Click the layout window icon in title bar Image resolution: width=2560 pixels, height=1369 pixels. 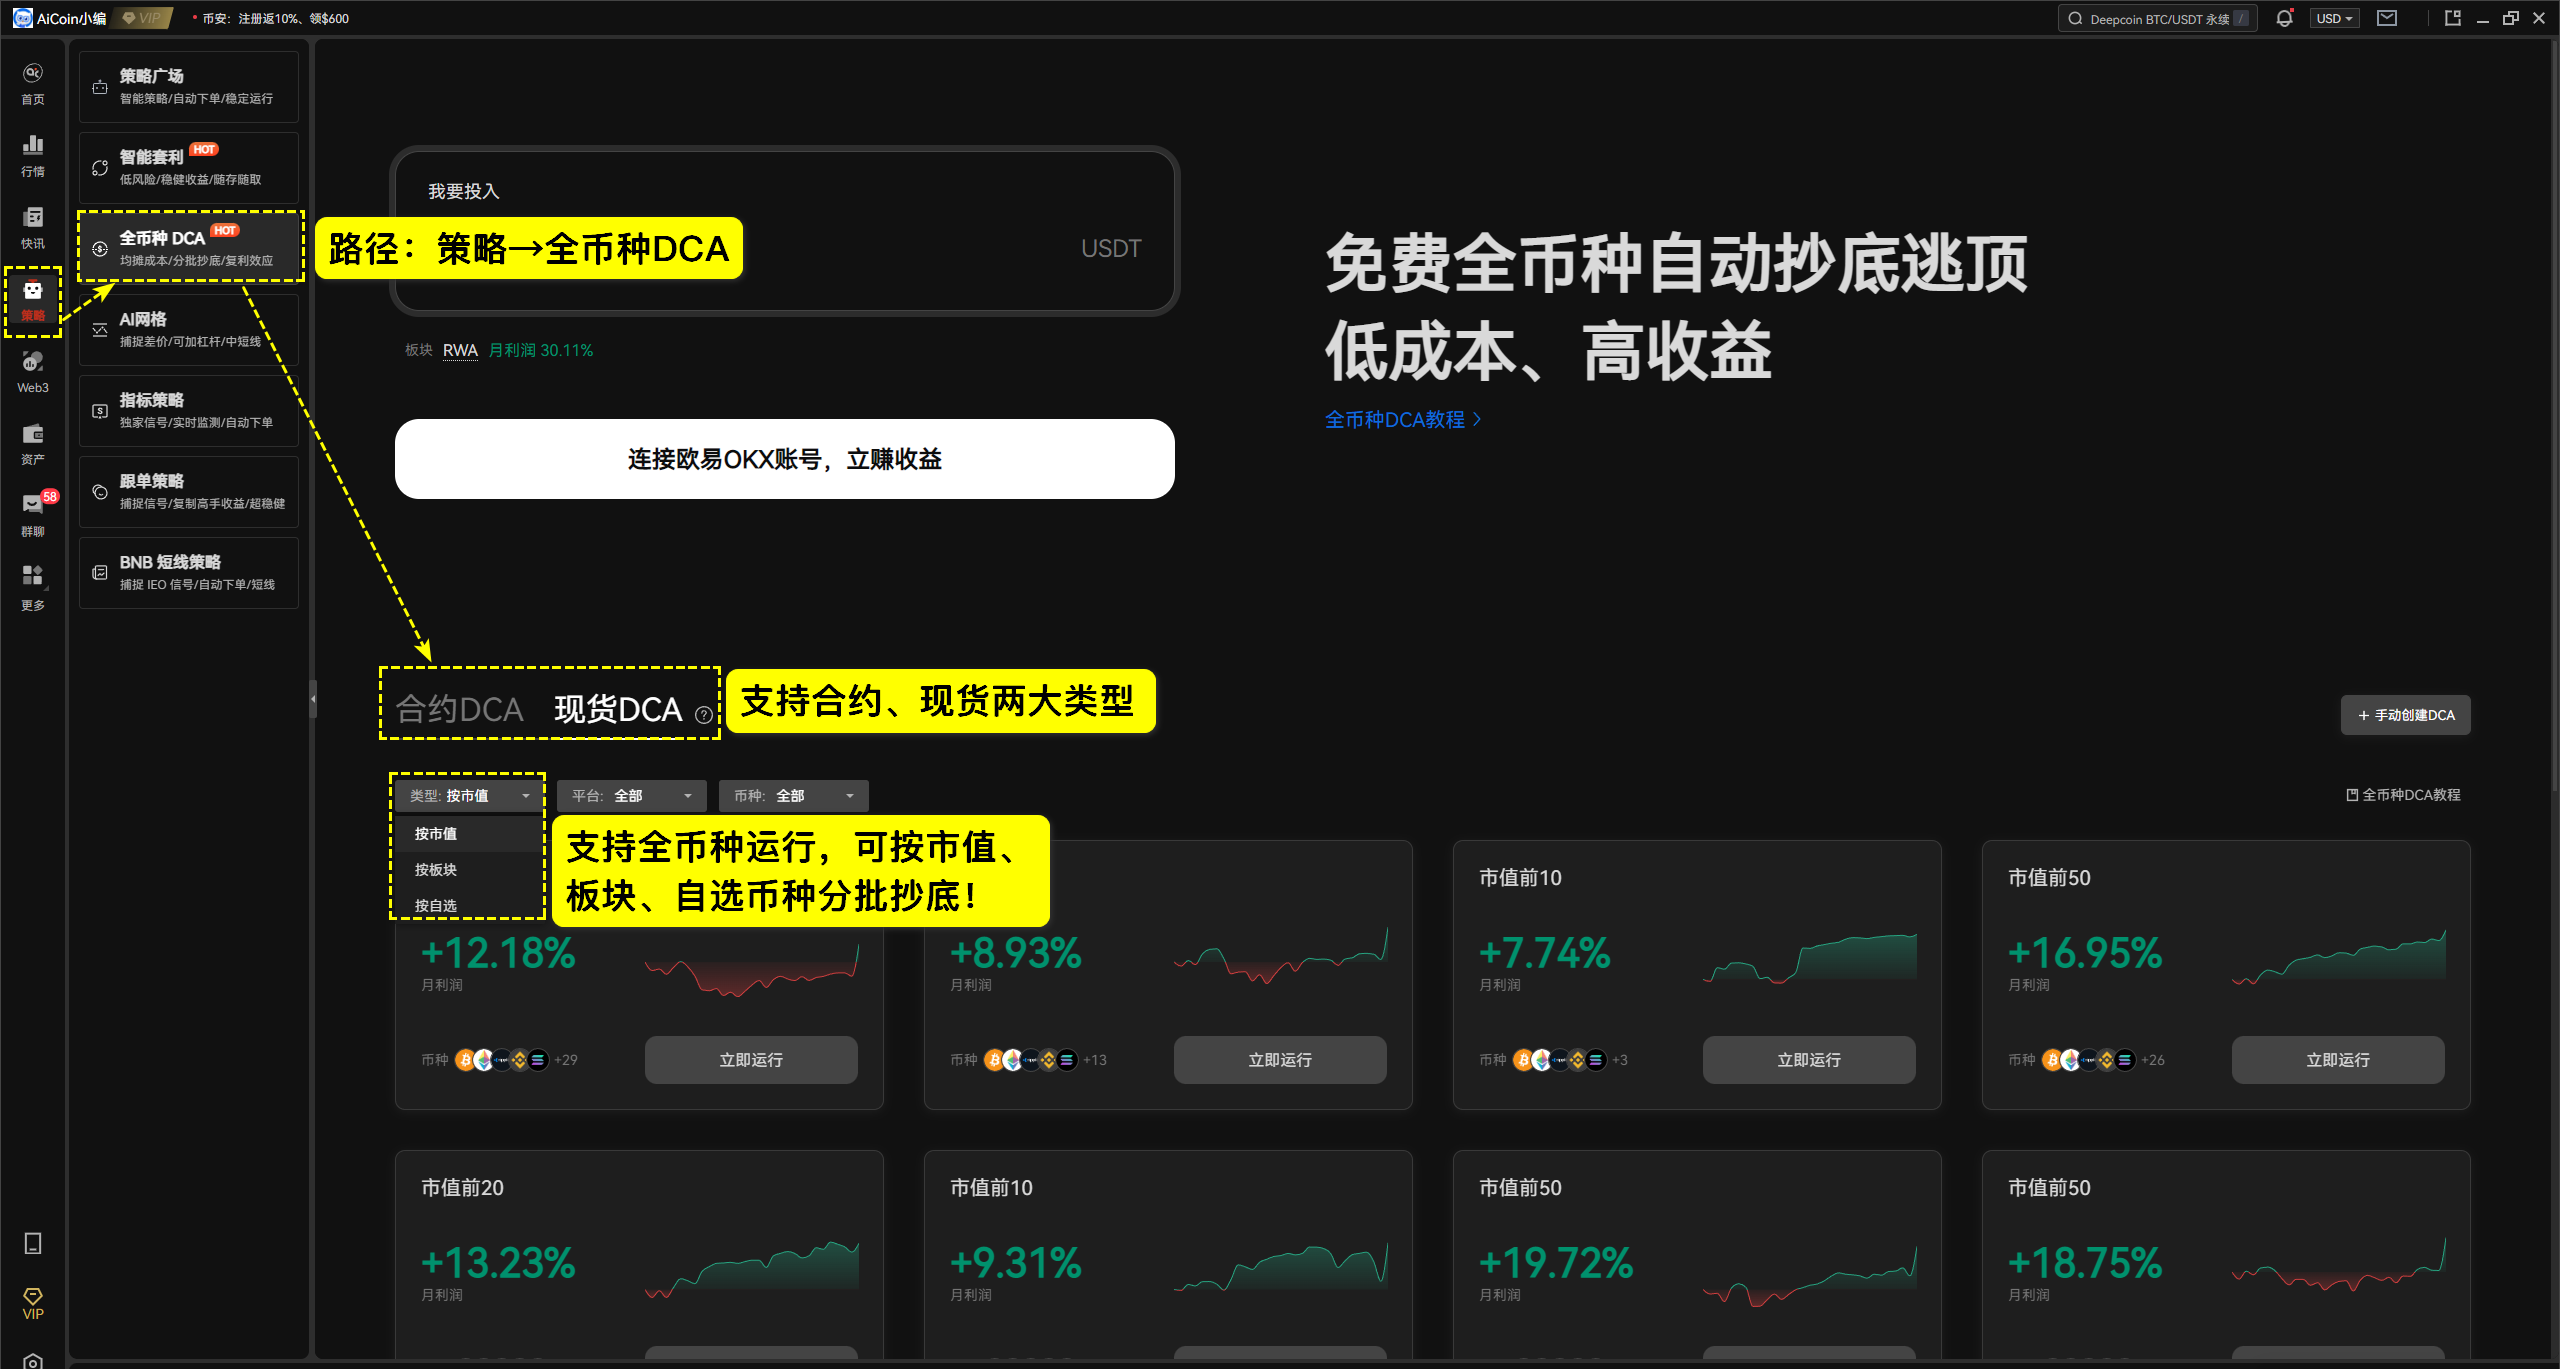tap(2452, 18)
